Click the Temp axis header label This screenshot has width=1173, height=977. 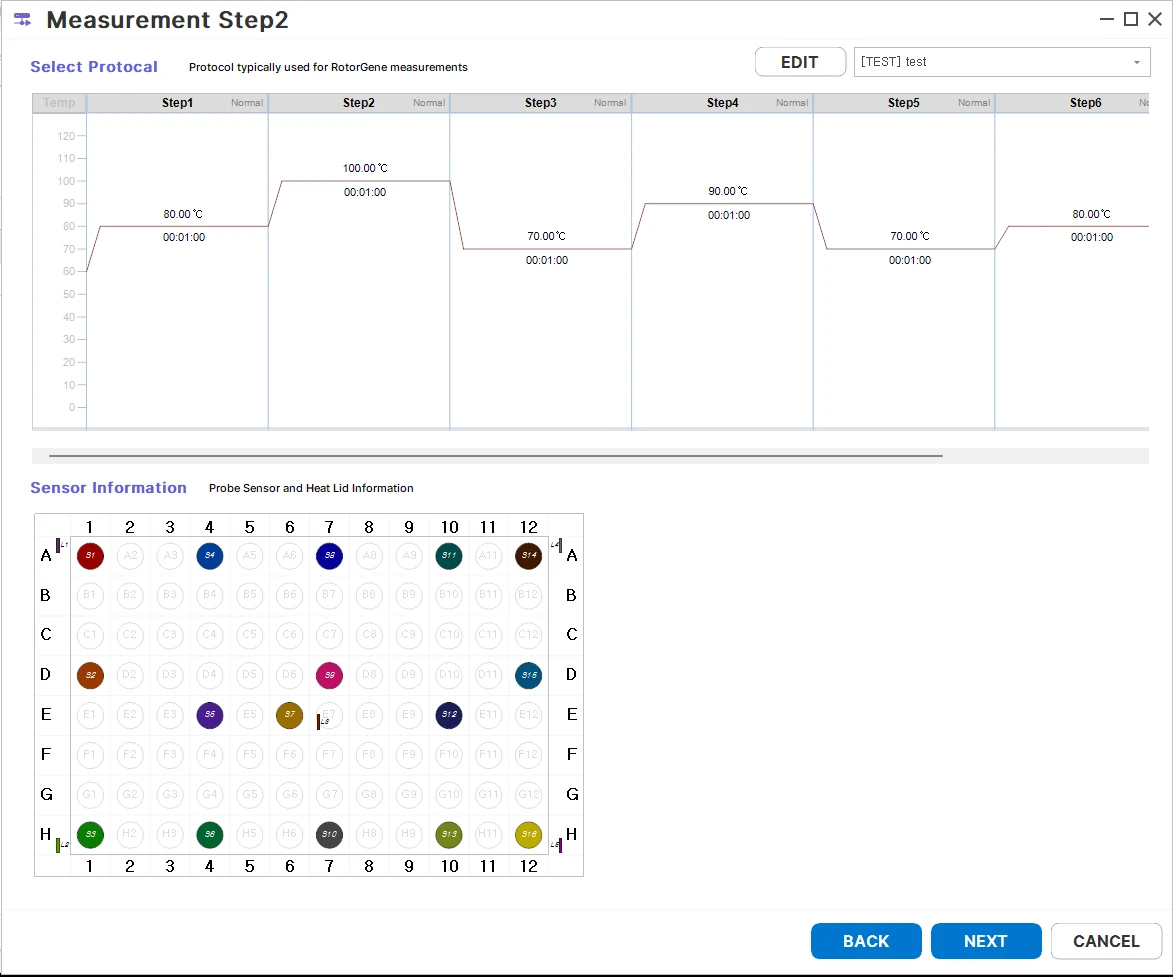[x=59, y=103]
